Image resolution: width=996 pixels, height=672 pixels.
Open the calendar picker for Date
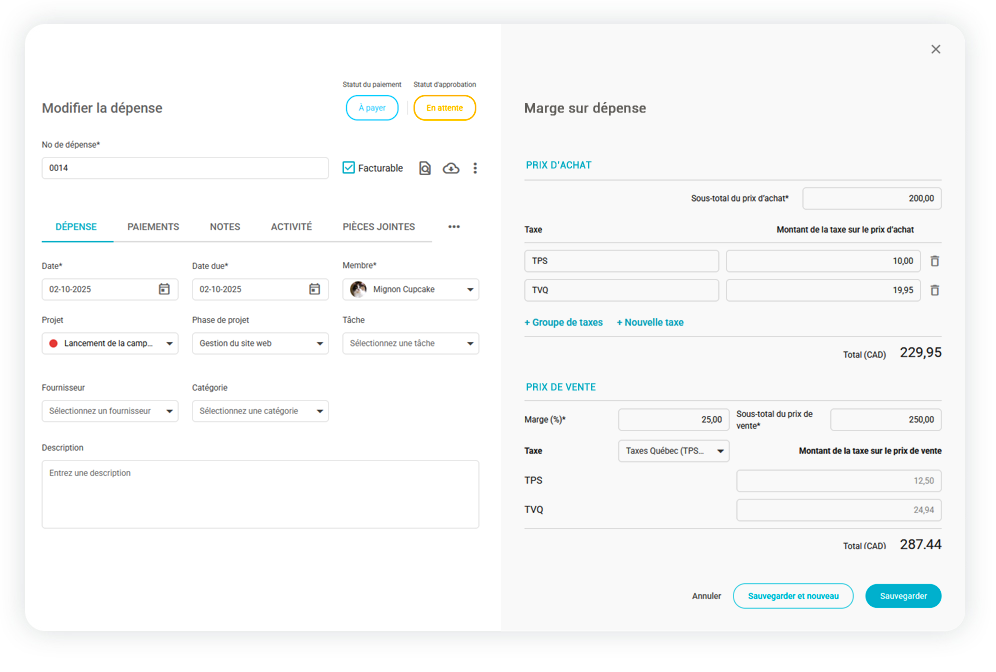pos(164,289)
